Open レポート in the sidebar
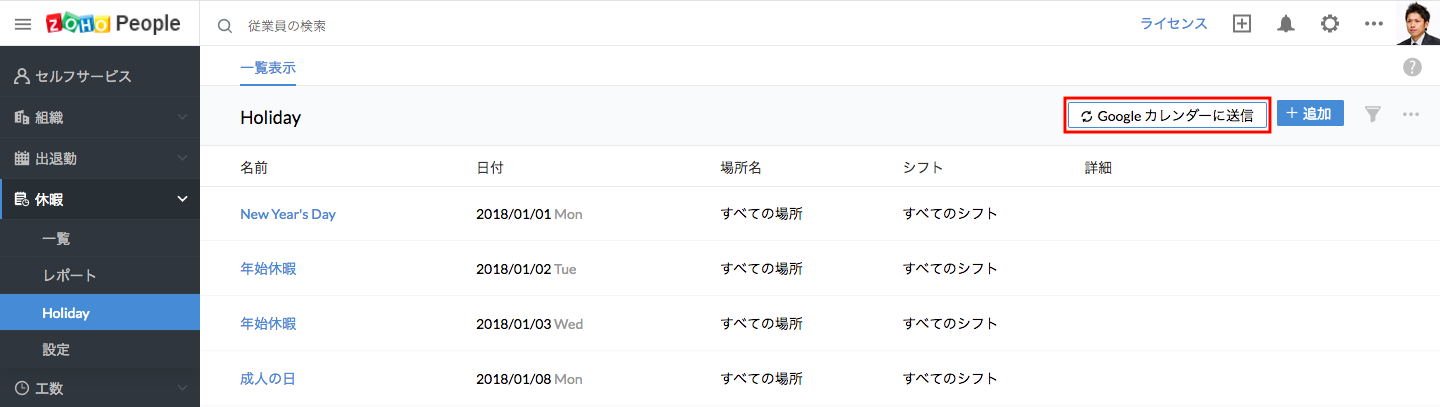Image resolution: width=1440 pixels, height=407 pixels. 69,275
